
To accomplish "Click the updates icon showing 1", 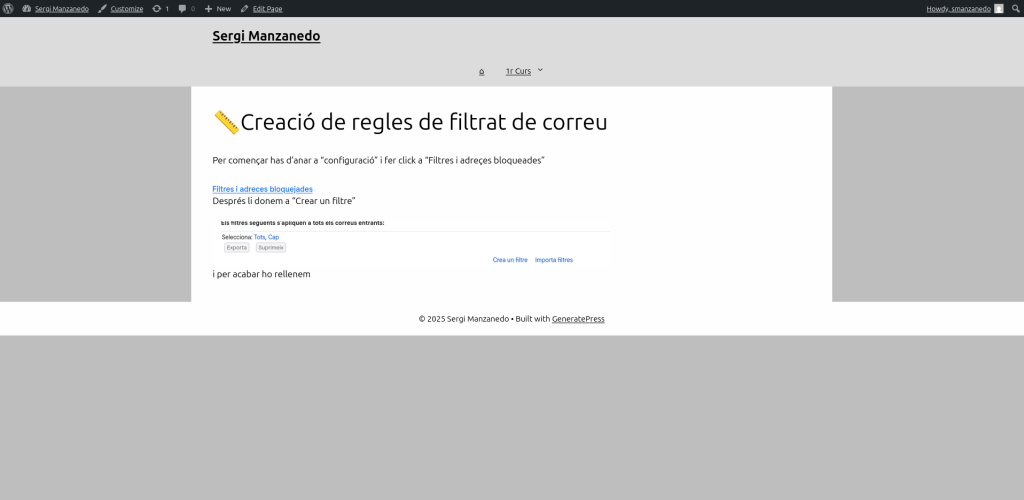I will click(160, 8).
